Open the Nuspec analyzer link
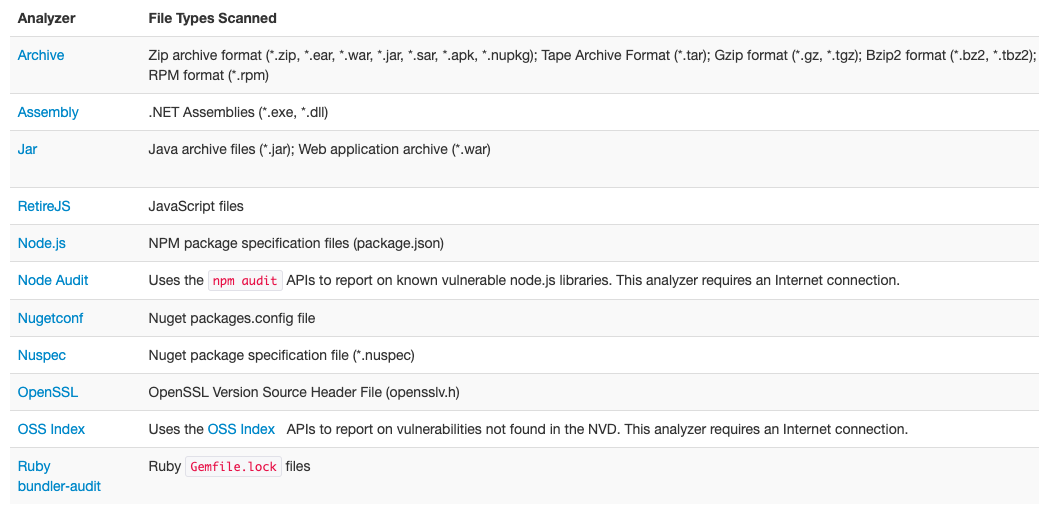This screenshot has width=1039, height=514. (x=42, y=355)
